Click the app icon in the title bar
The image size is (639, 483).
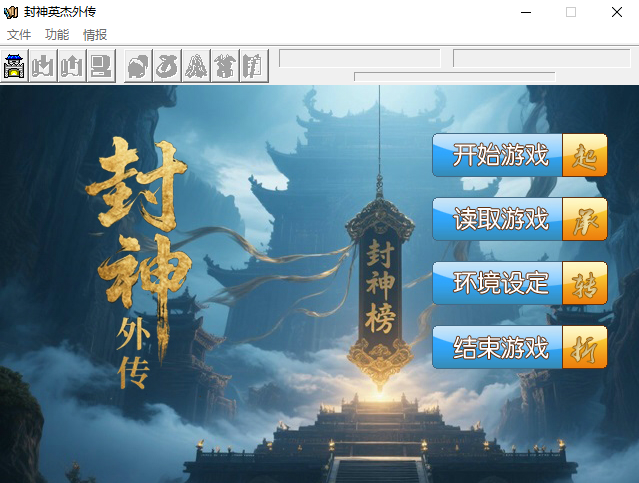tap(11, 12)
